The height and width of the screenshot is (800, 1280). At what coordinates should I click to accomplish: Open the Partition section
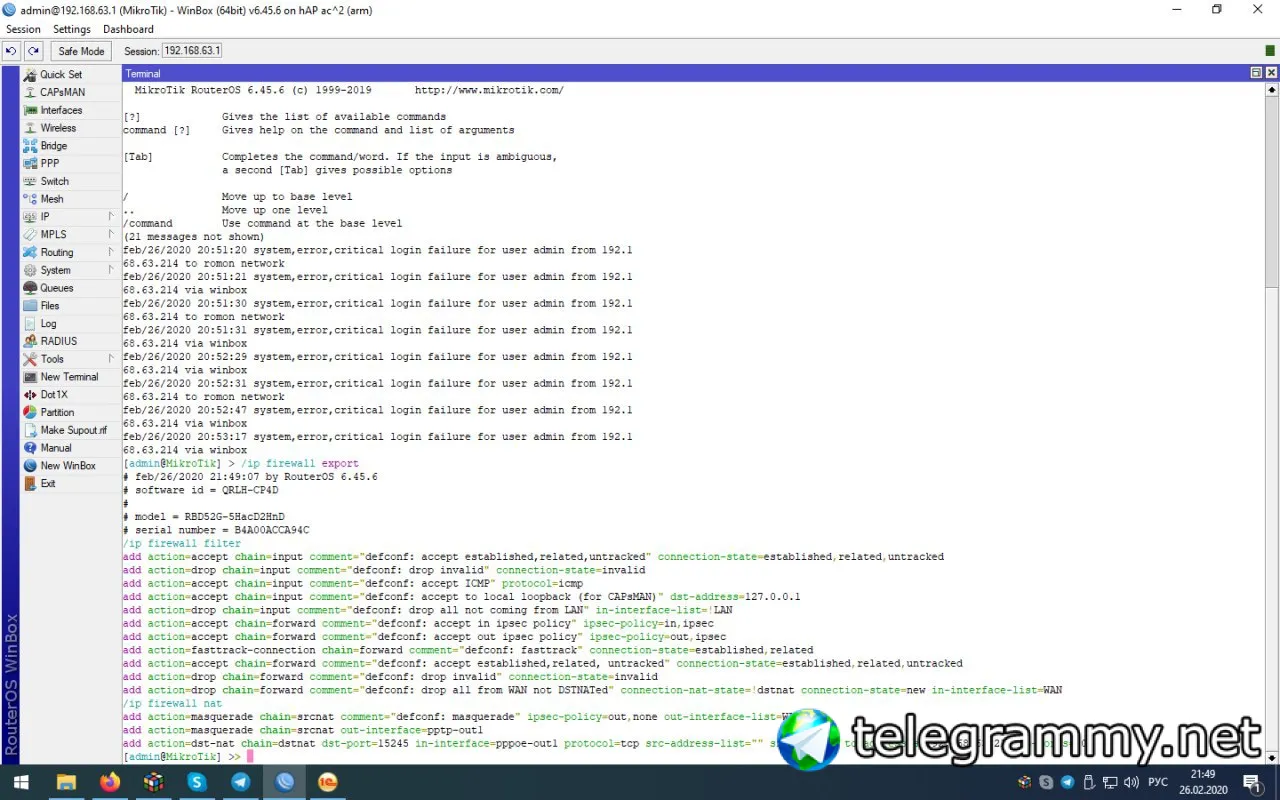tap(57, 413)
